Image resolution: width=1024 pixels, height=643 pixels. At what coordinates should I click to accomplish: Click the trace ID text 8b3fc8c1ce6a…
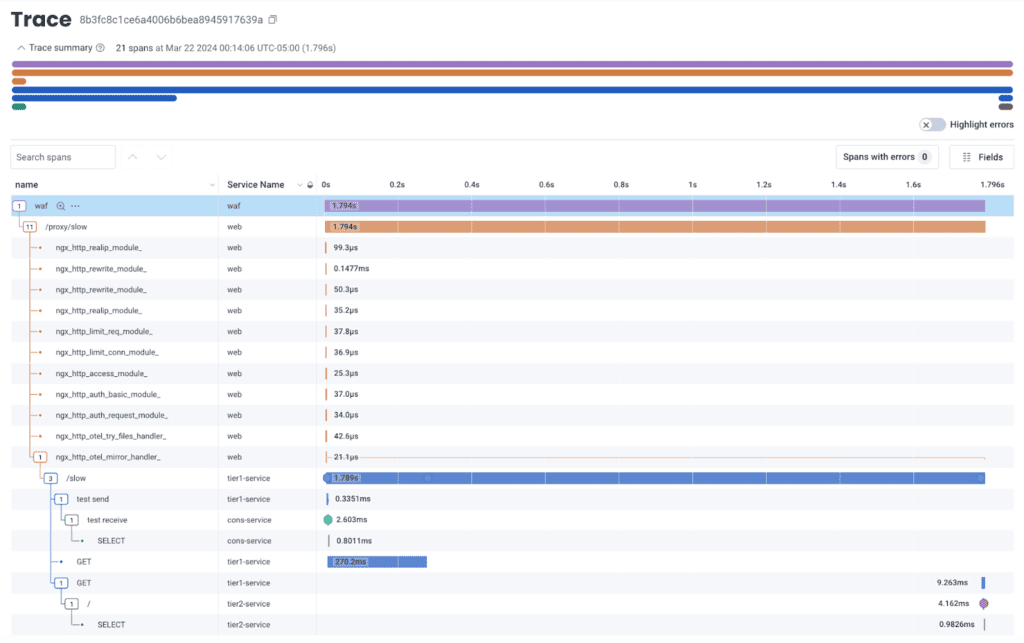coord(171,20)
